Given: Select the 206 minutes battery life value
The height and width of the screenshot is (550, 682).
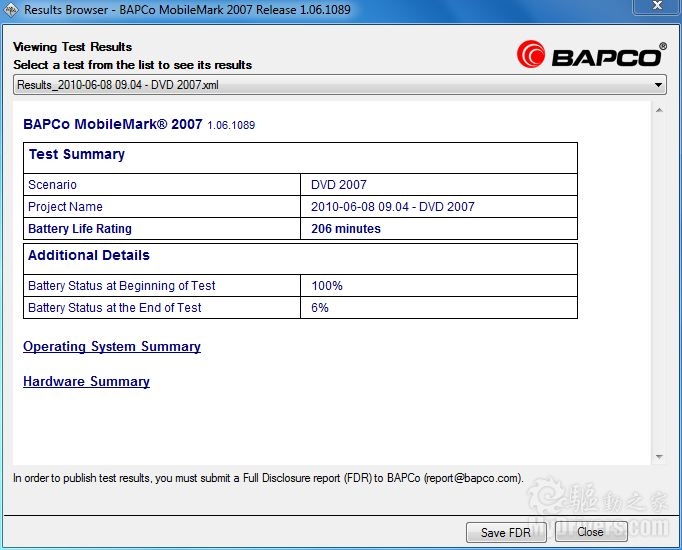Looking at the screenshot, I should 346,229.
